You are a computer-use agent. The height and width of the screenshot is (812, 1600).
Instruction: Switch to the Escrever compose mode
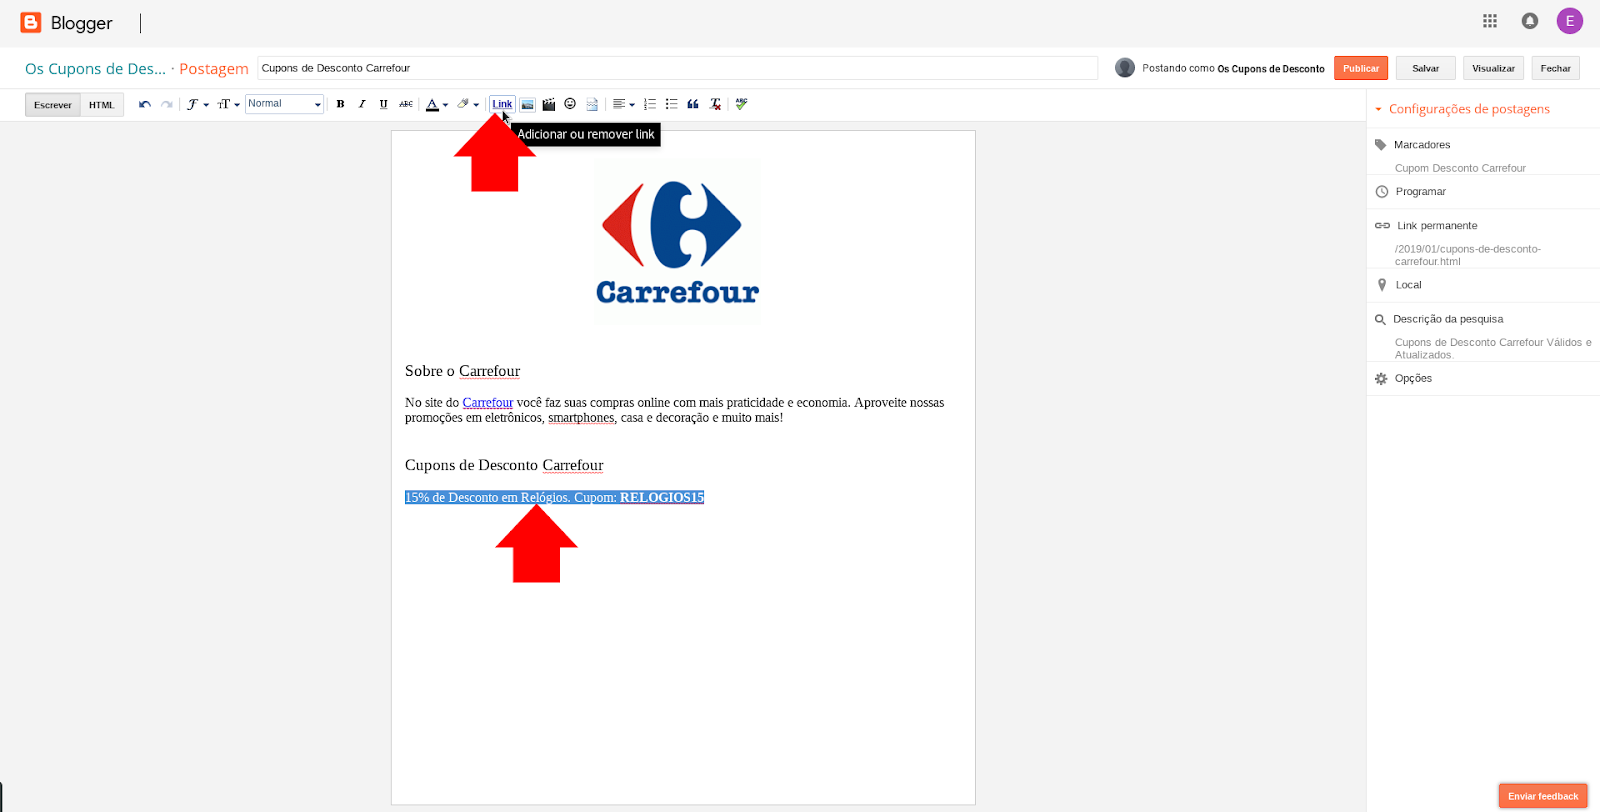coord(53,105)
